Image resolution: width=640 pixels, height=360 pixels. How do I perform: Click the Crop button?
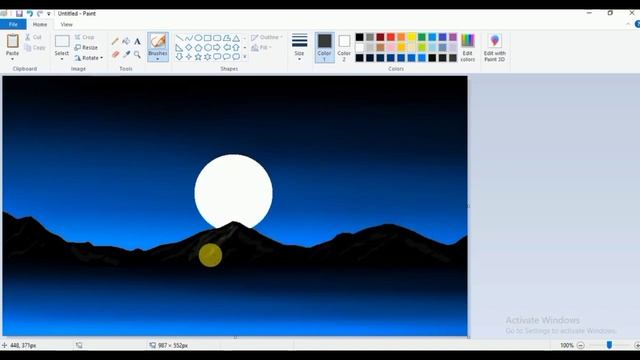[84, 37]
